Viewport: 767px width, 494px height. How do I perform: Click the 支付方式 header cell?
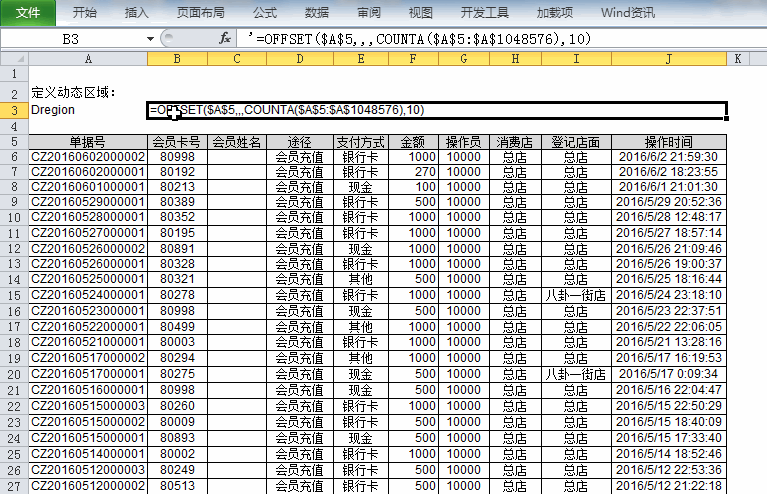click(361, 142)
